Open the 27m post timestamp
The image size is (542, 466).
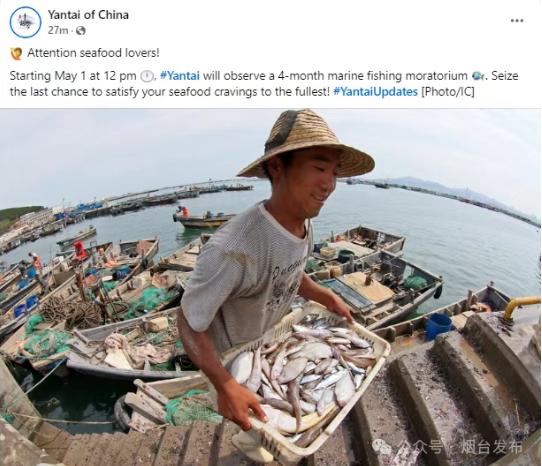[x=58, y=31]
